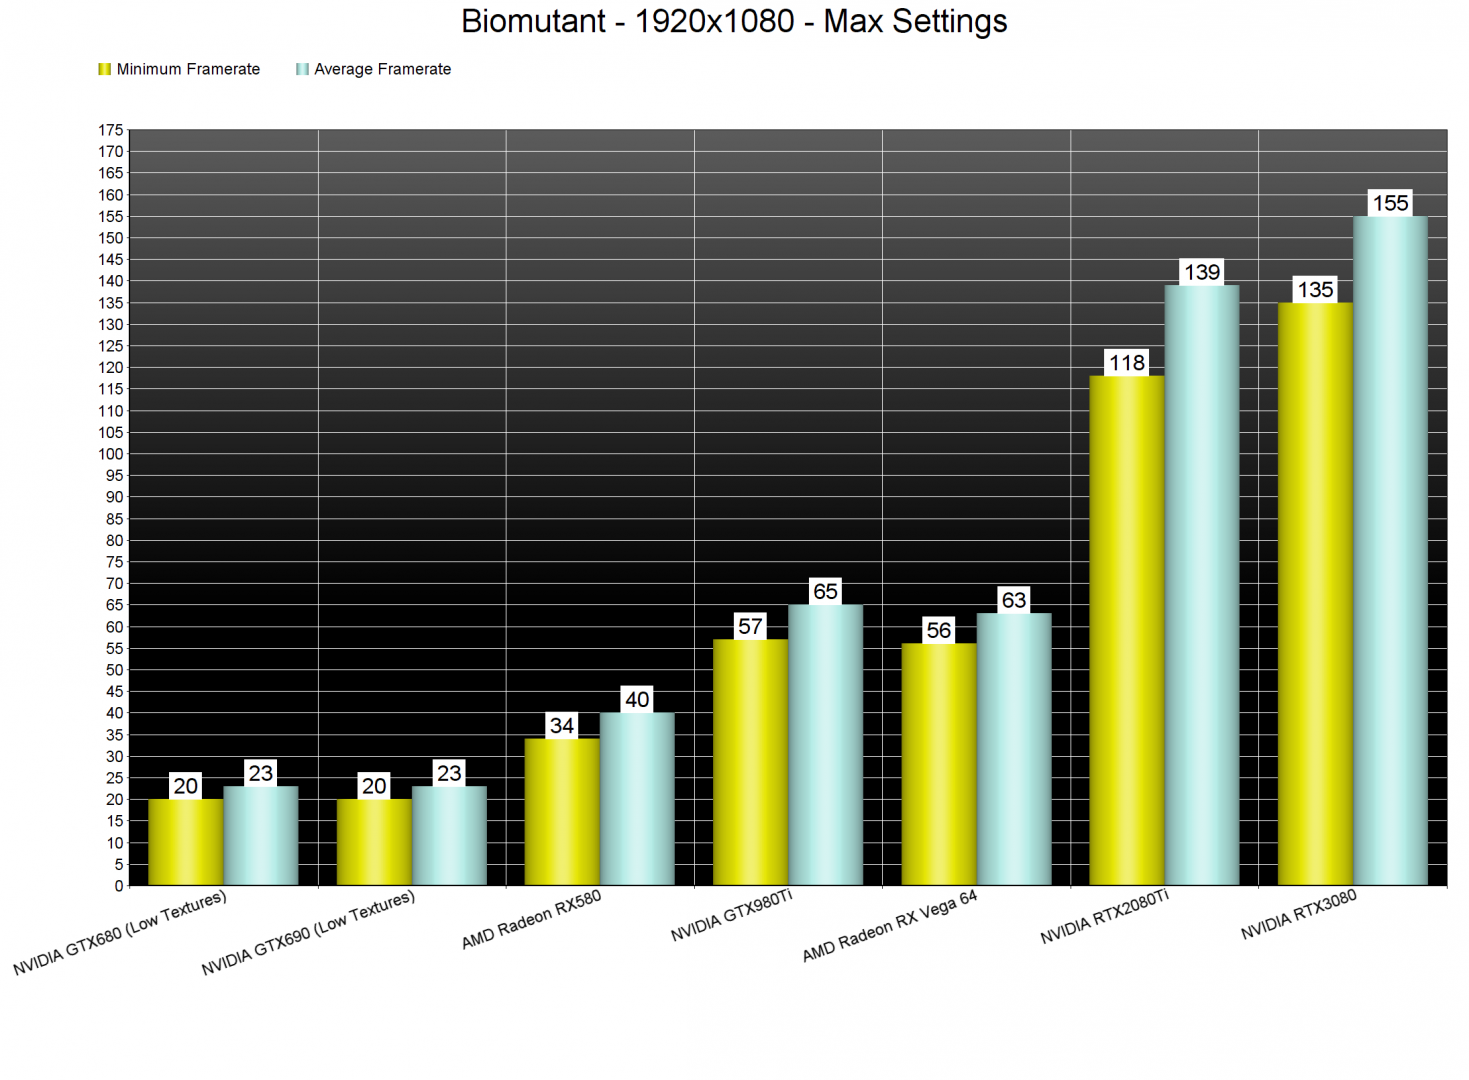Image resolution: width=1469 pixels, height=1080 pixels.
Task: Select the GTX980Ti average framerate bar
Action: tap(825, 745)
